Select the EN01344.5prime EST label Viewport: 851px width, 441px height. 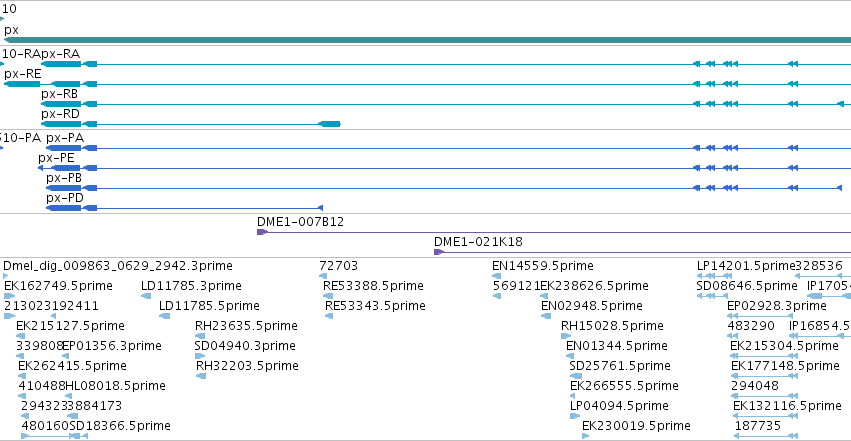pos(617,346)
